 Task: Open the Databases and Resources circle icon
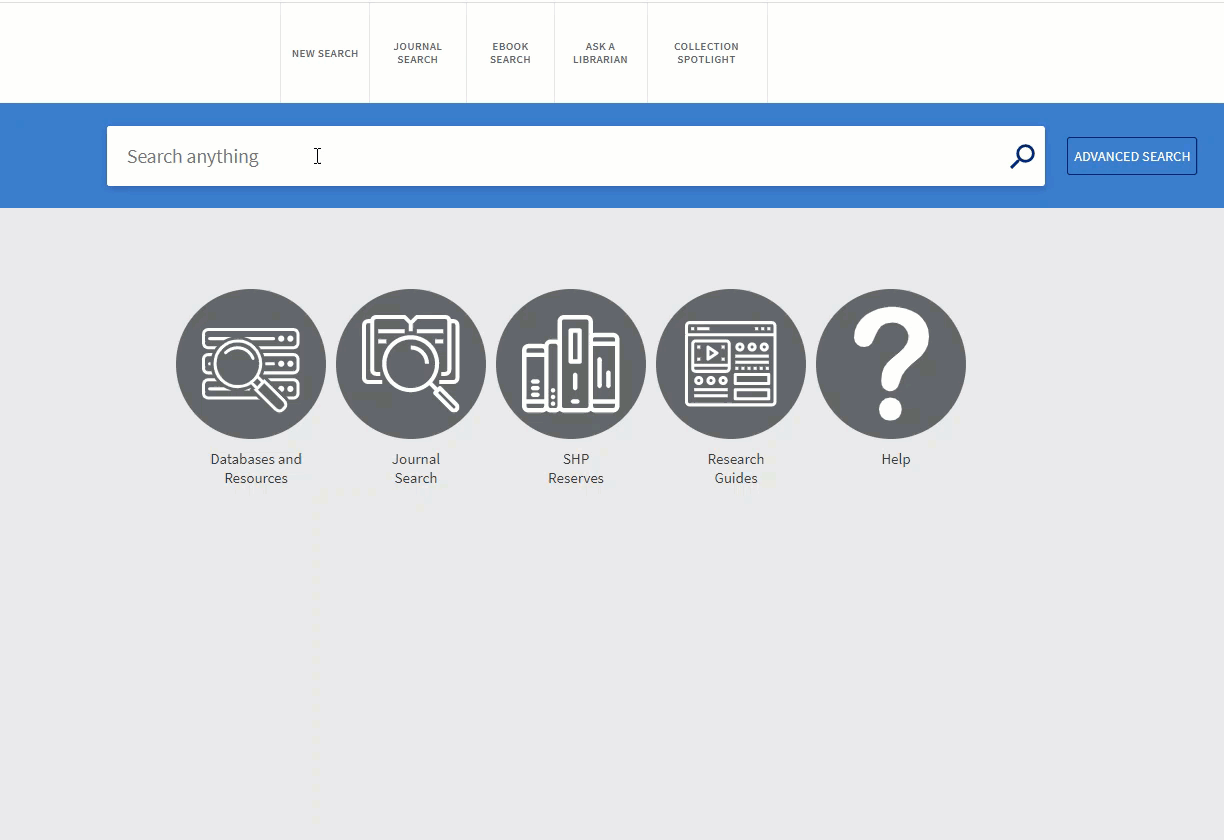pos(251,364)
